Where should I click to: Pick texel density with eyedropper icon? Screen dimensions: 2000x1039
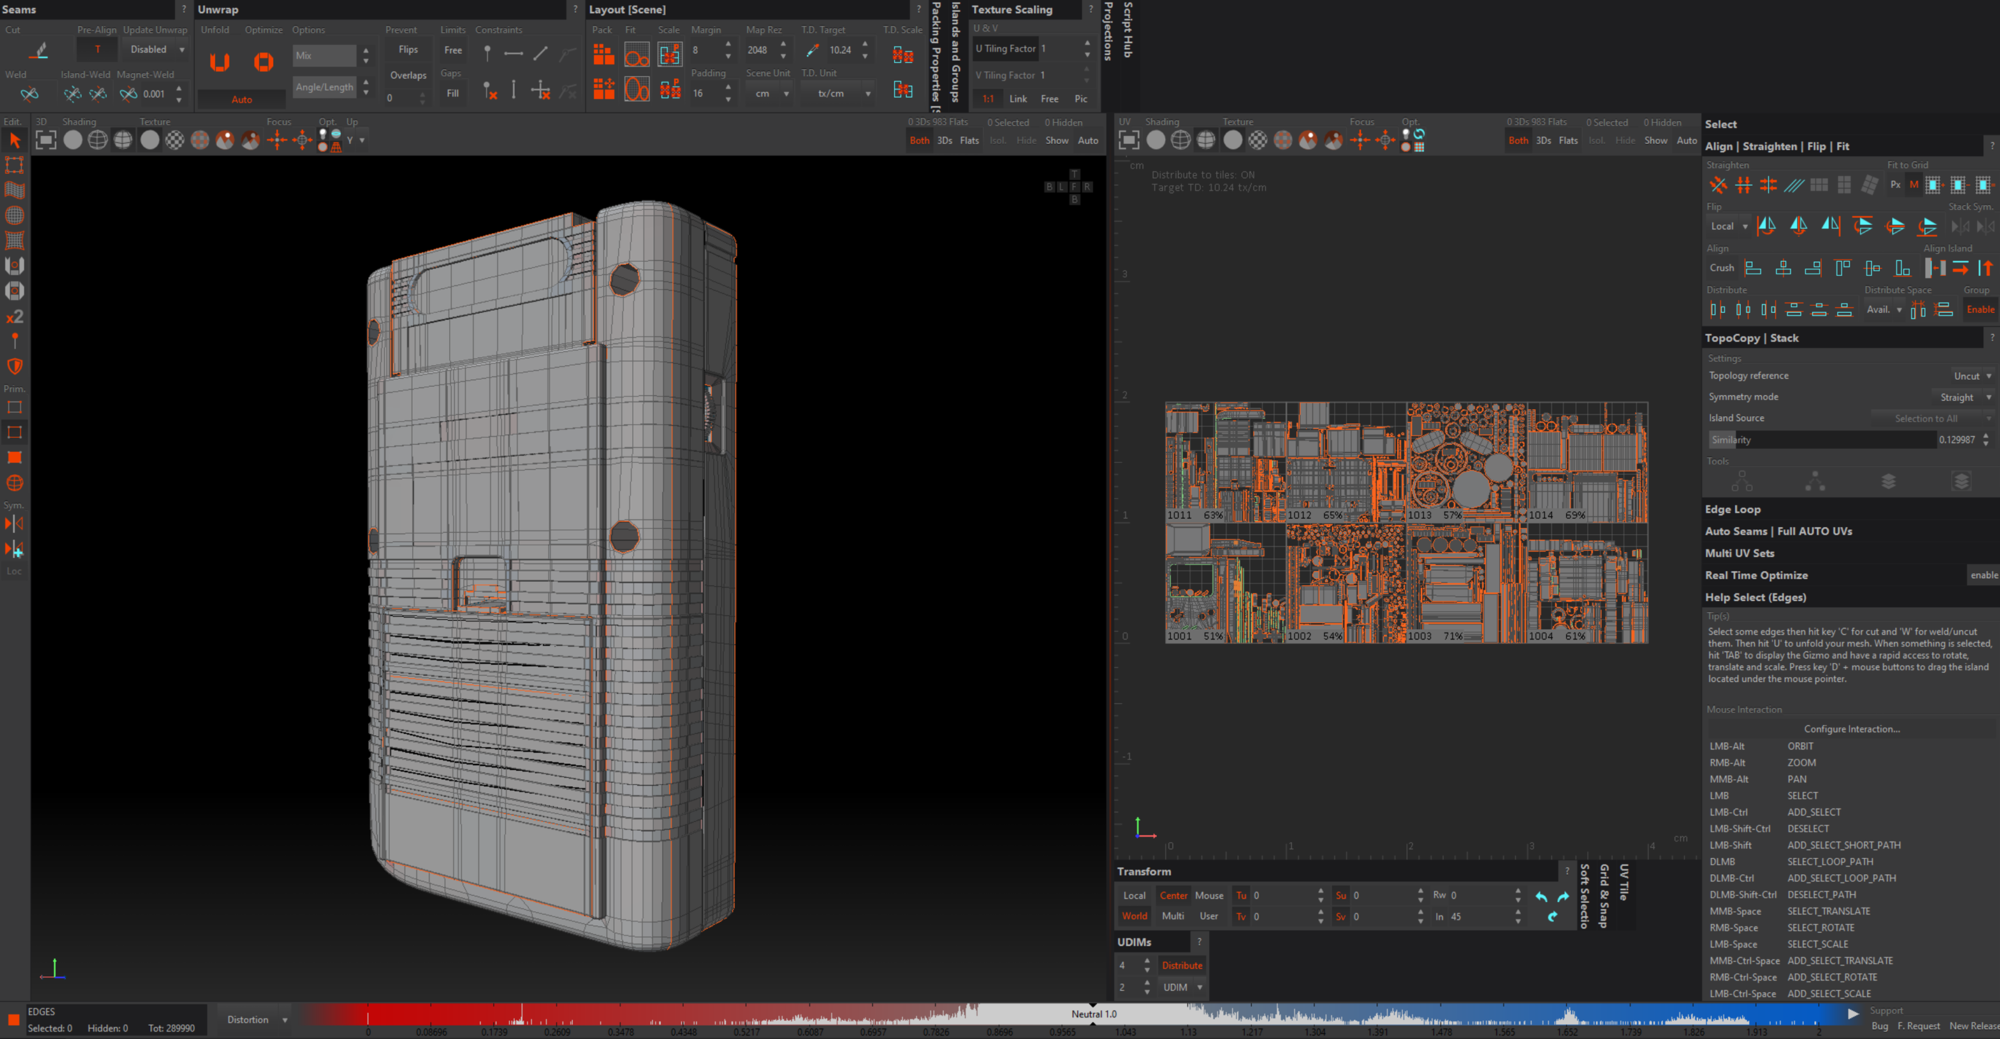click(812, 50)
